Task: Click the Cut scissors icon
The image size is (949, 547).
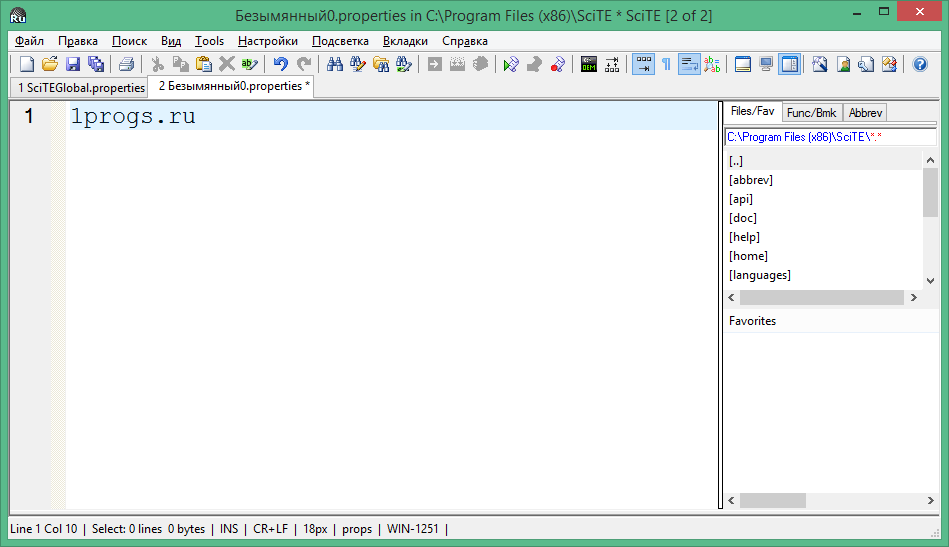Action: (x=157, y=64)
